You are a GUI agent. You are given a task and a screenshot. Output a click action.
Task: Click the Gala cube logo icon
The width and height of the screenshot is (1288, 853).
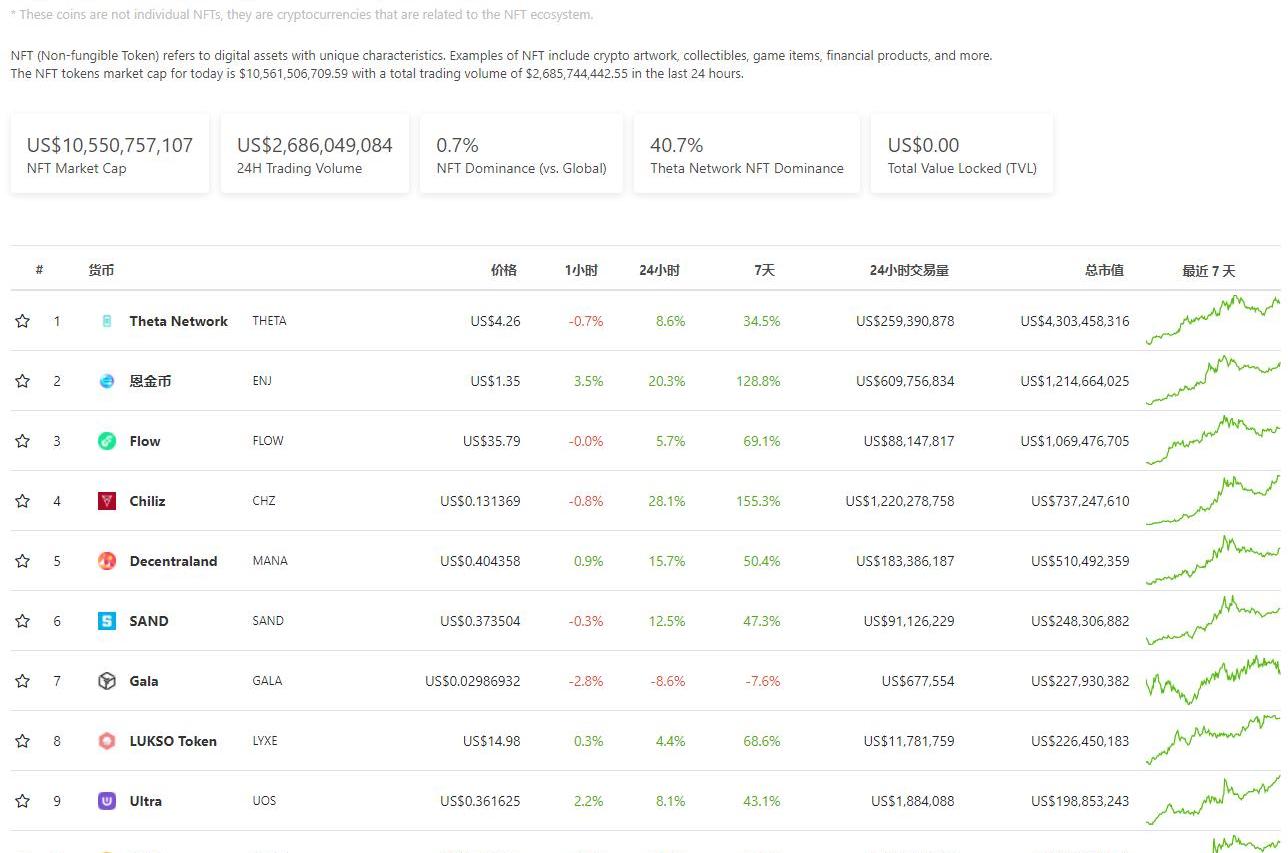107,681
